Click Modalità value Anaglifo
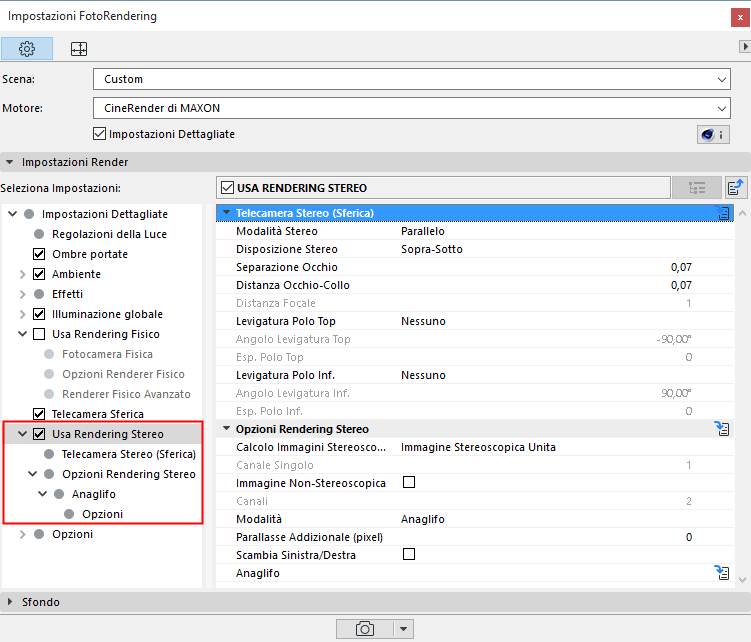The width and height of the screenshot is (751, 642). (x=422, y=519)
